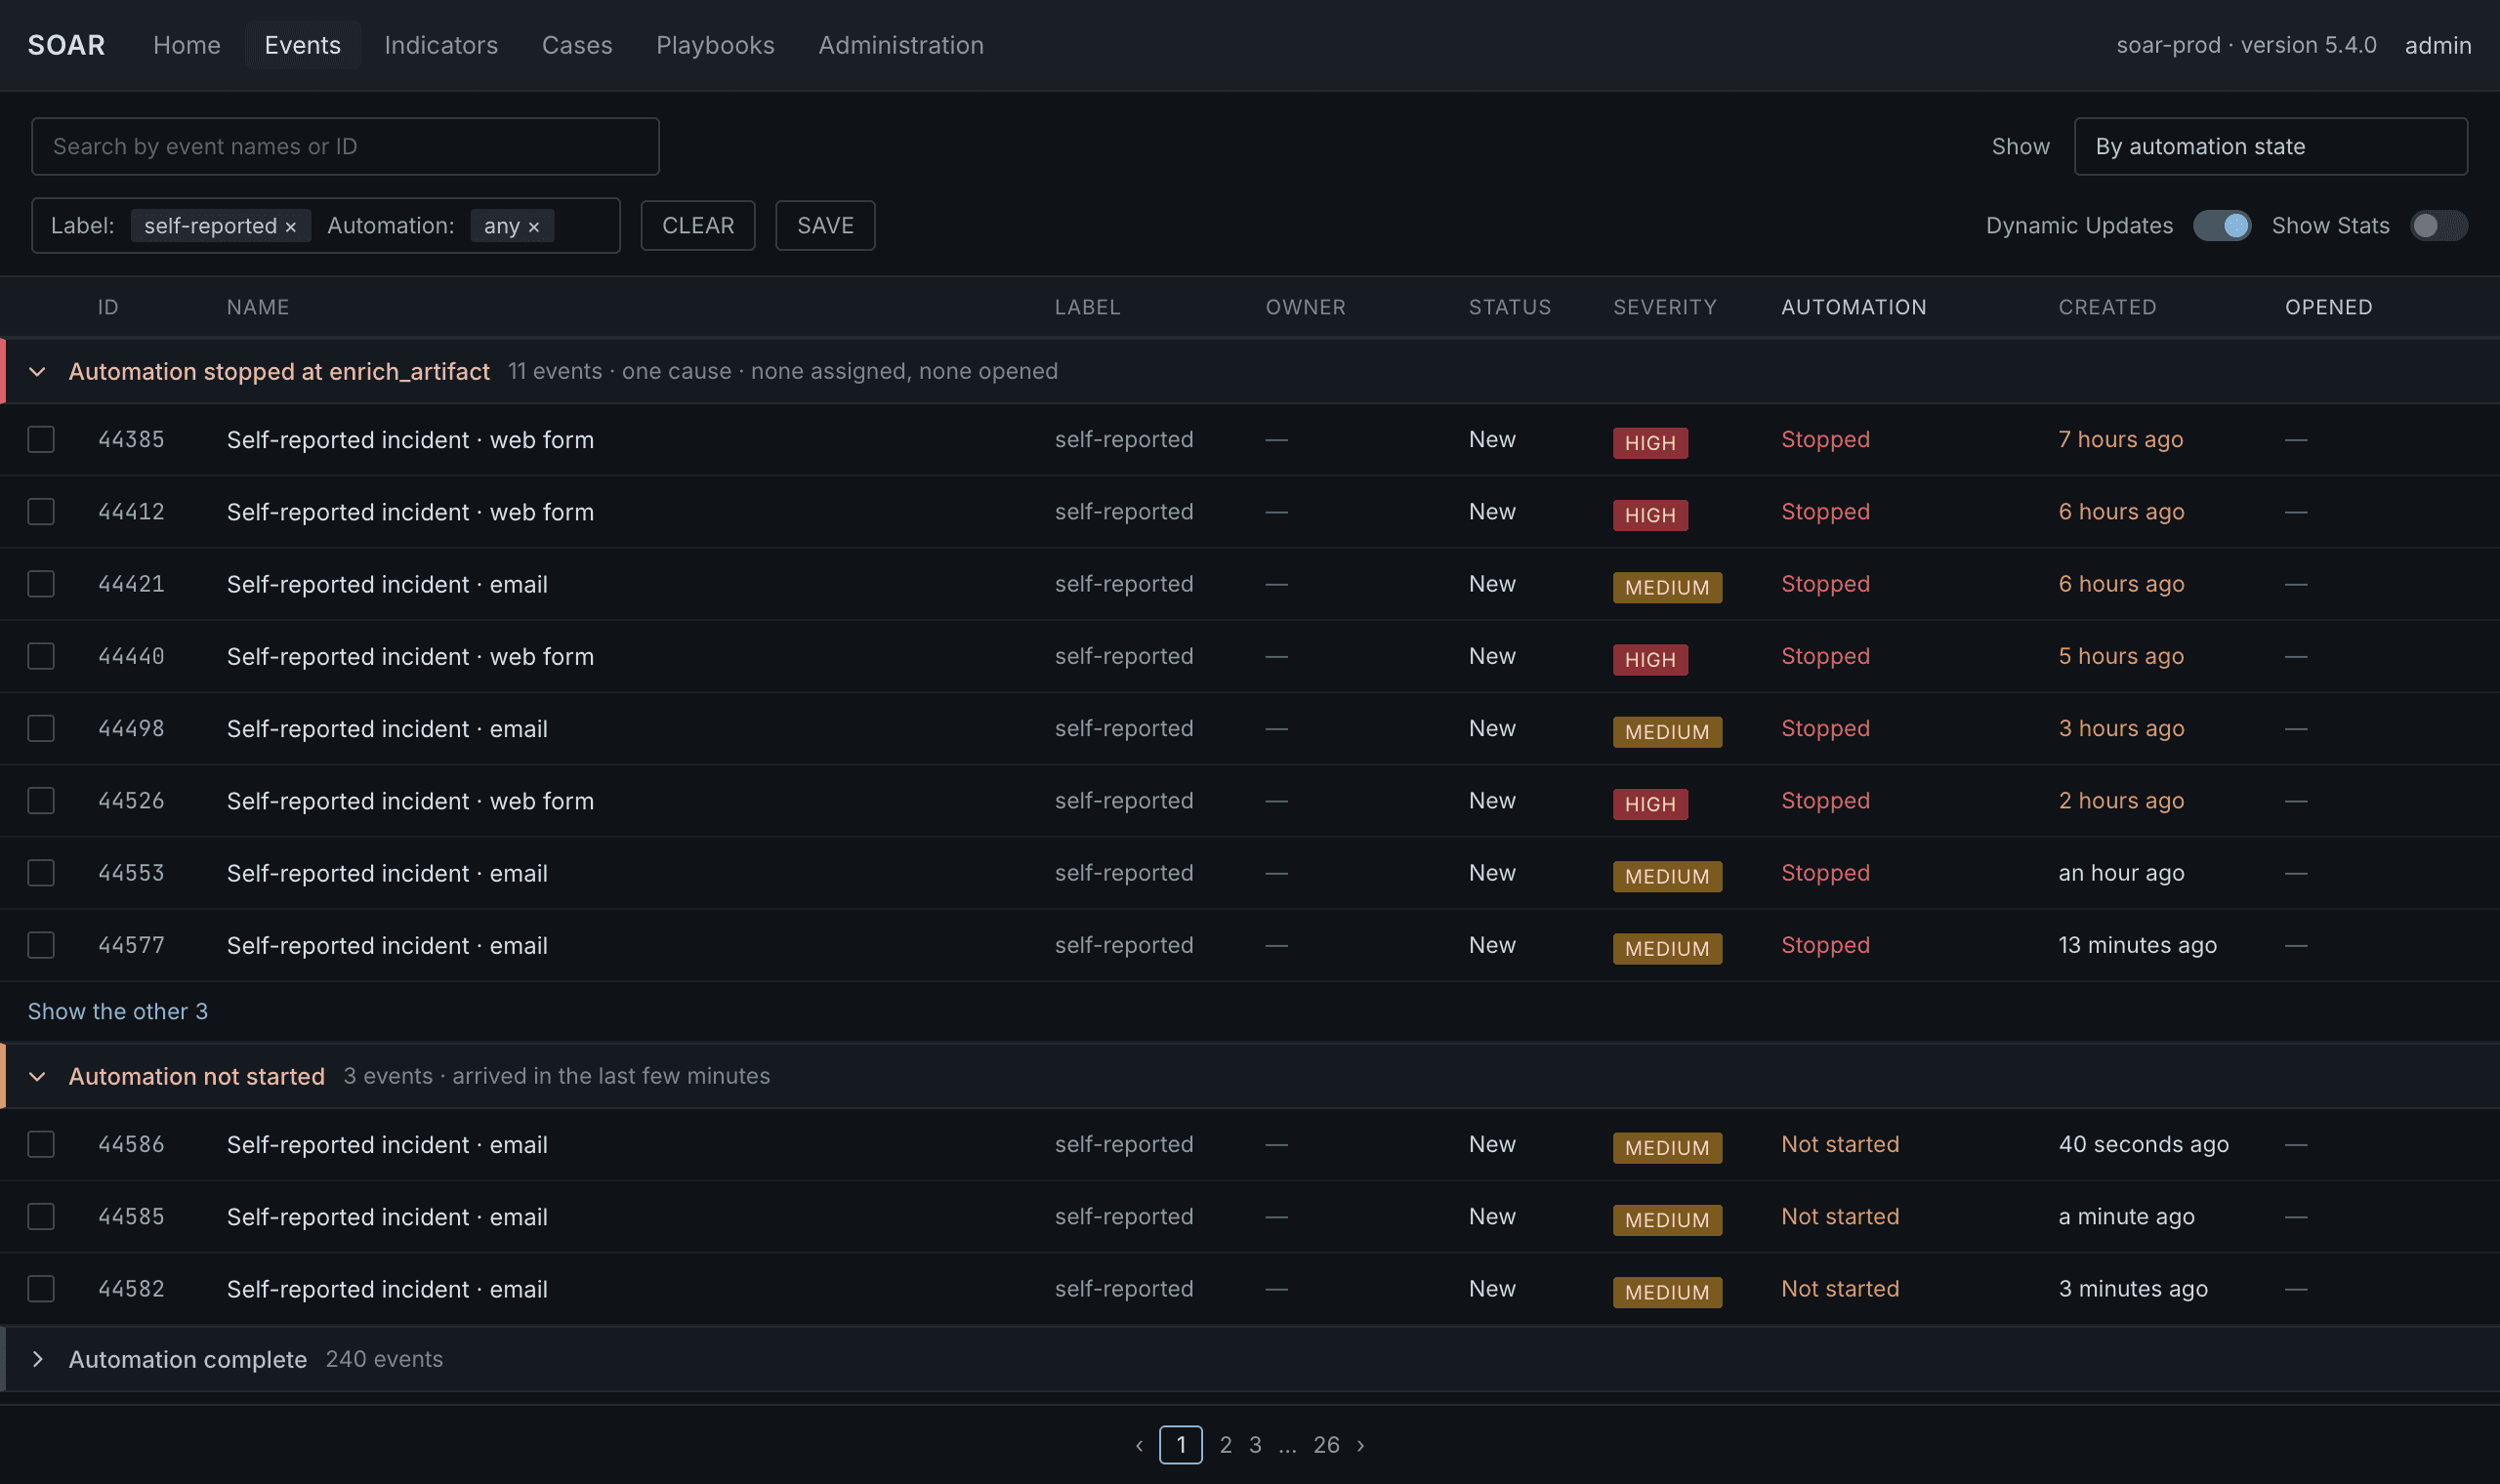
Task: Go to page 26
Action: [x=1326, y=1445]
